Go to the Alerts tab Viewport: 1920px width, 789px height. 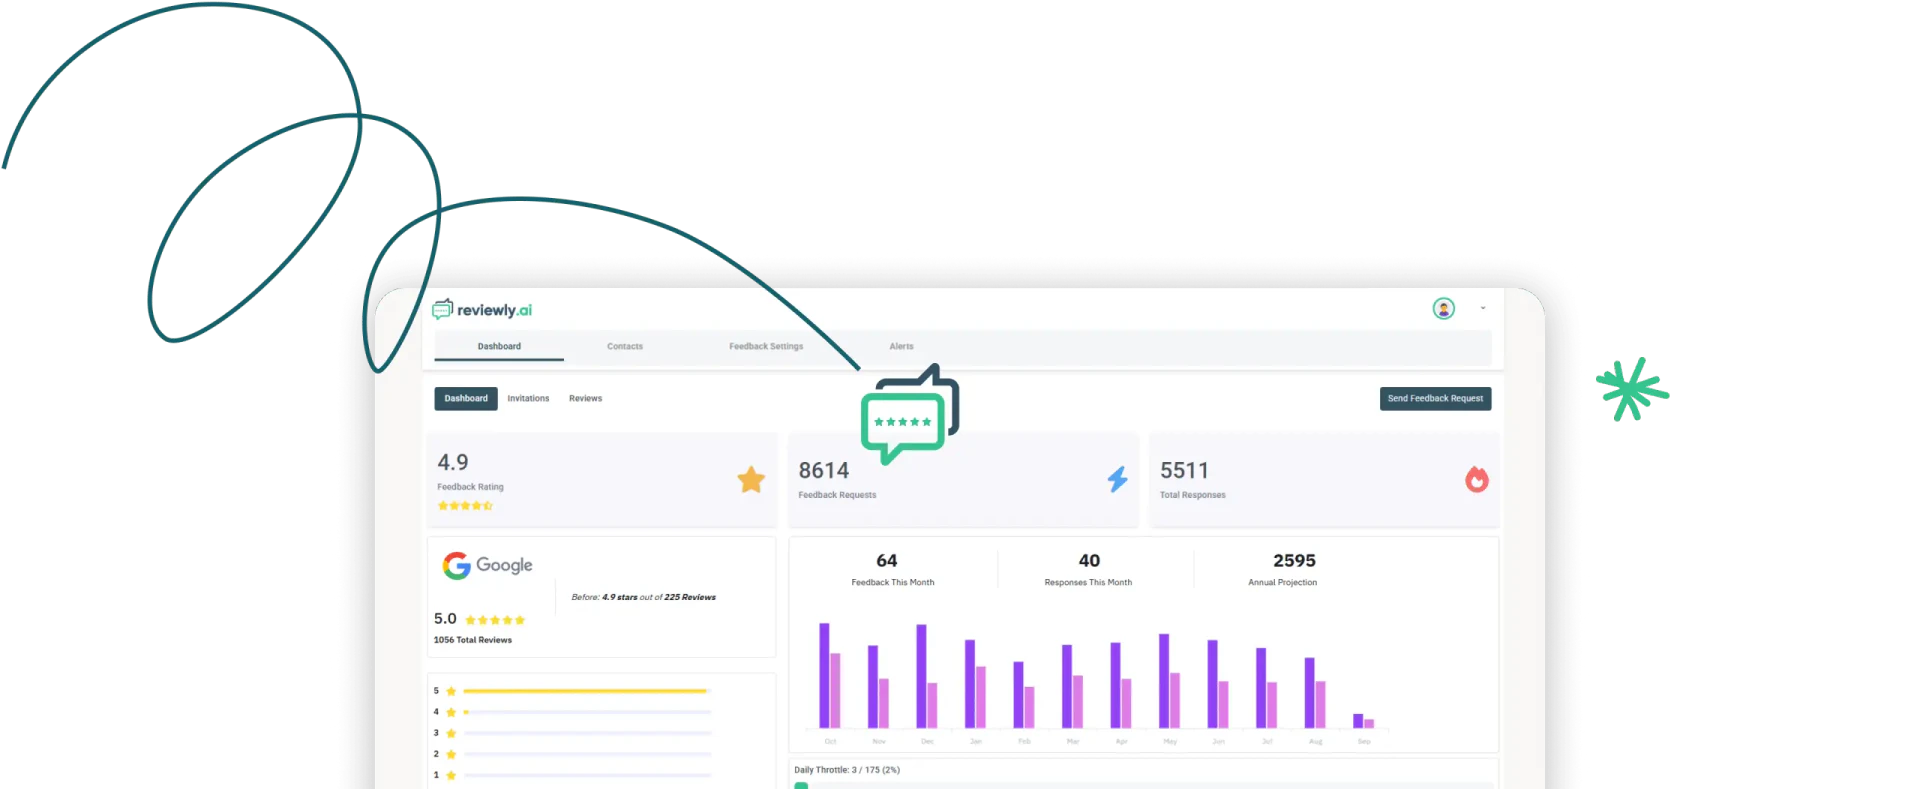901,346
